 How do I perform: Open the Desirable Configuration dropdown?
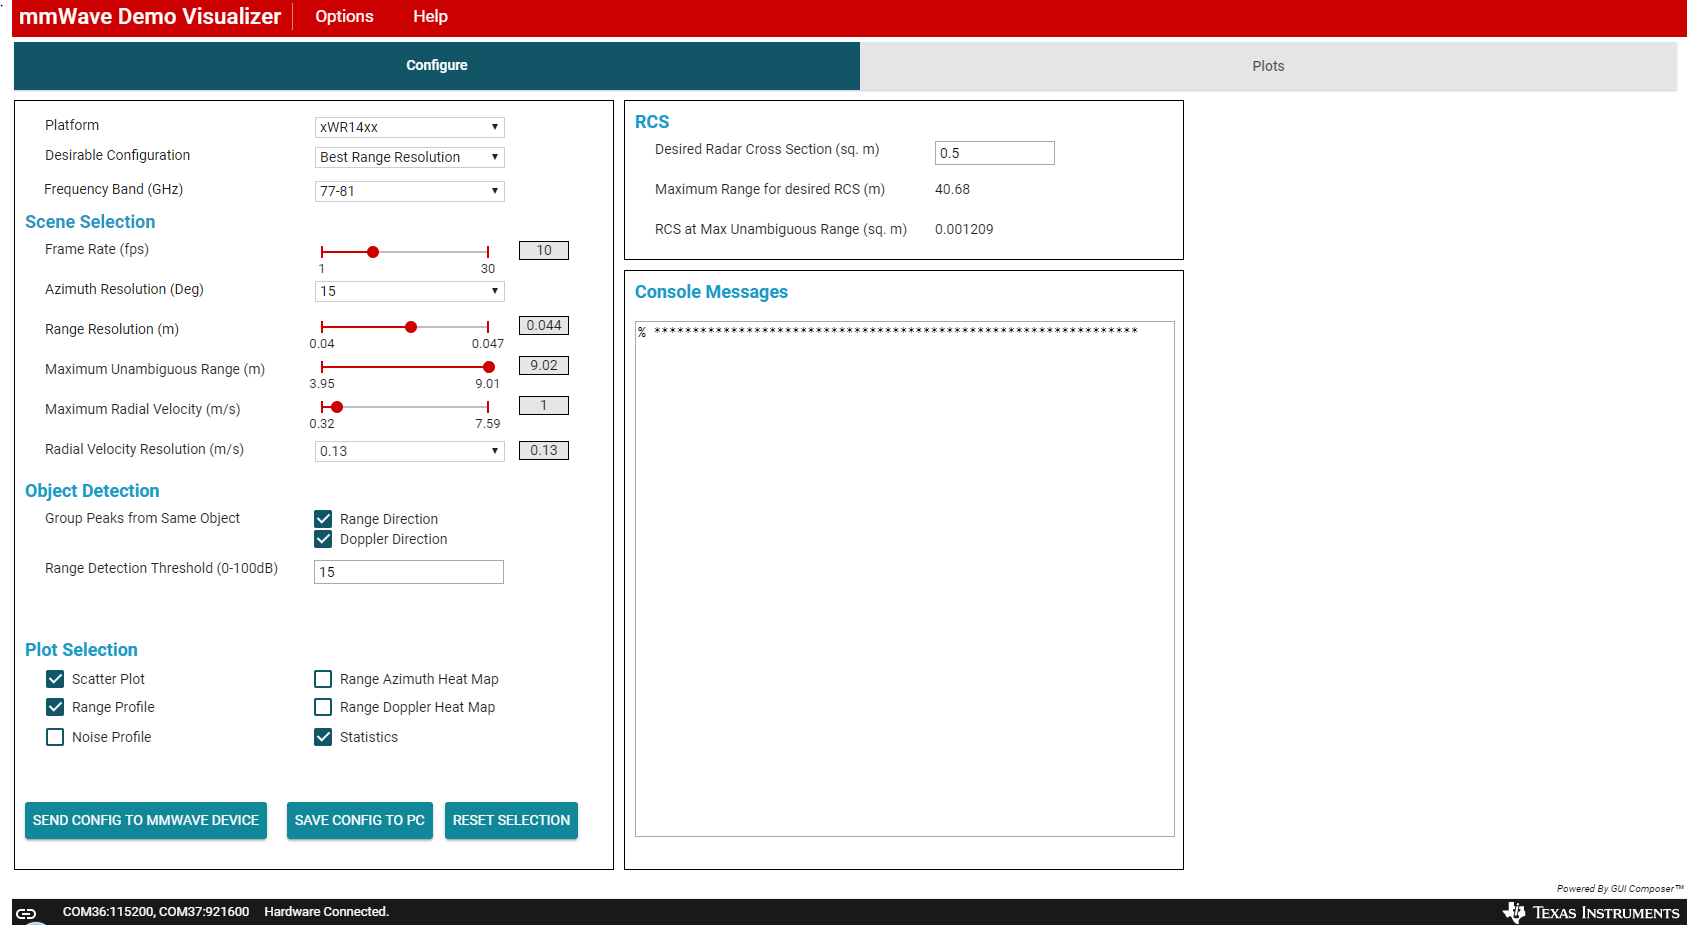pyautogui.click(x=410, y=157)
